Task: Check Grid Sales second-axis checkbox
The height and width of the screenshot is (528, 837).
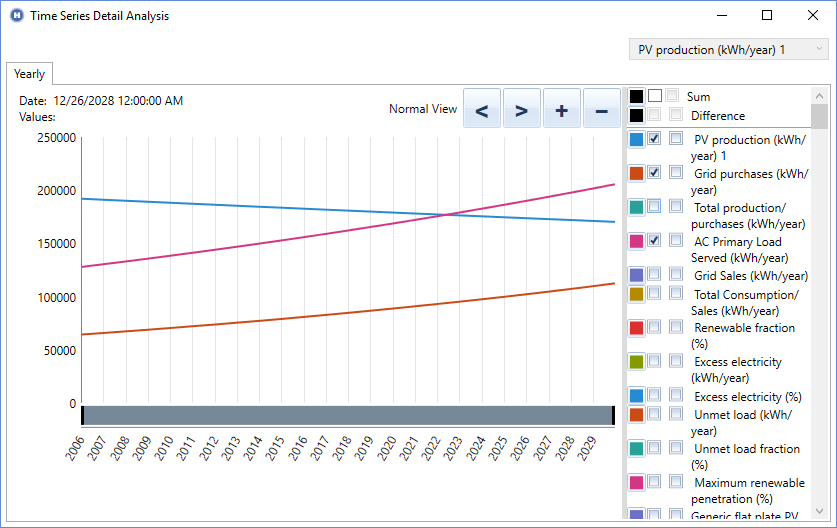Action: 676,274
